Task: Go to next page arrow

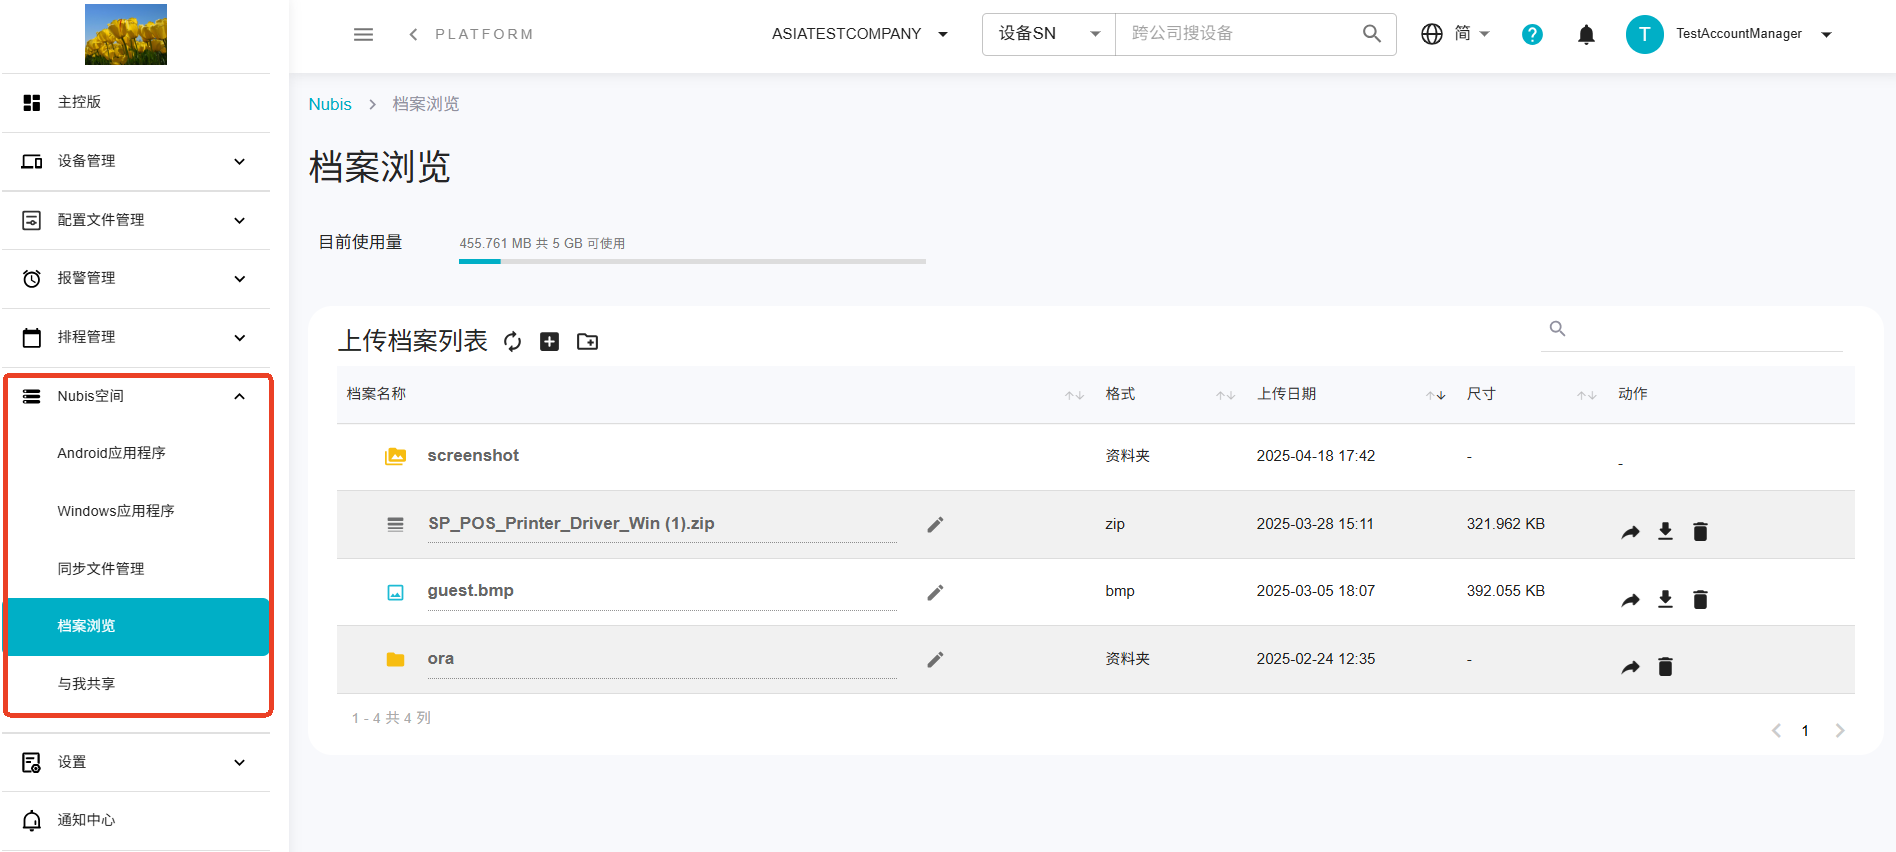Action: tap(1839, 731)
